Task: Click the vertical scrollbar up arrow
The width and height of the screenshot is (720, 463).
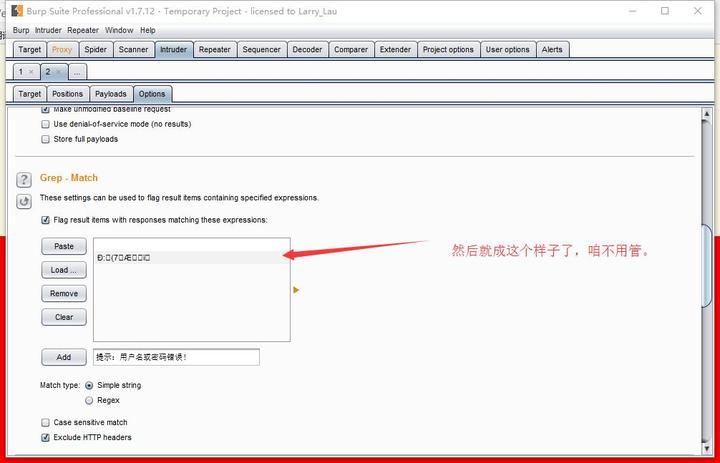Action: [x=707, y=113]
